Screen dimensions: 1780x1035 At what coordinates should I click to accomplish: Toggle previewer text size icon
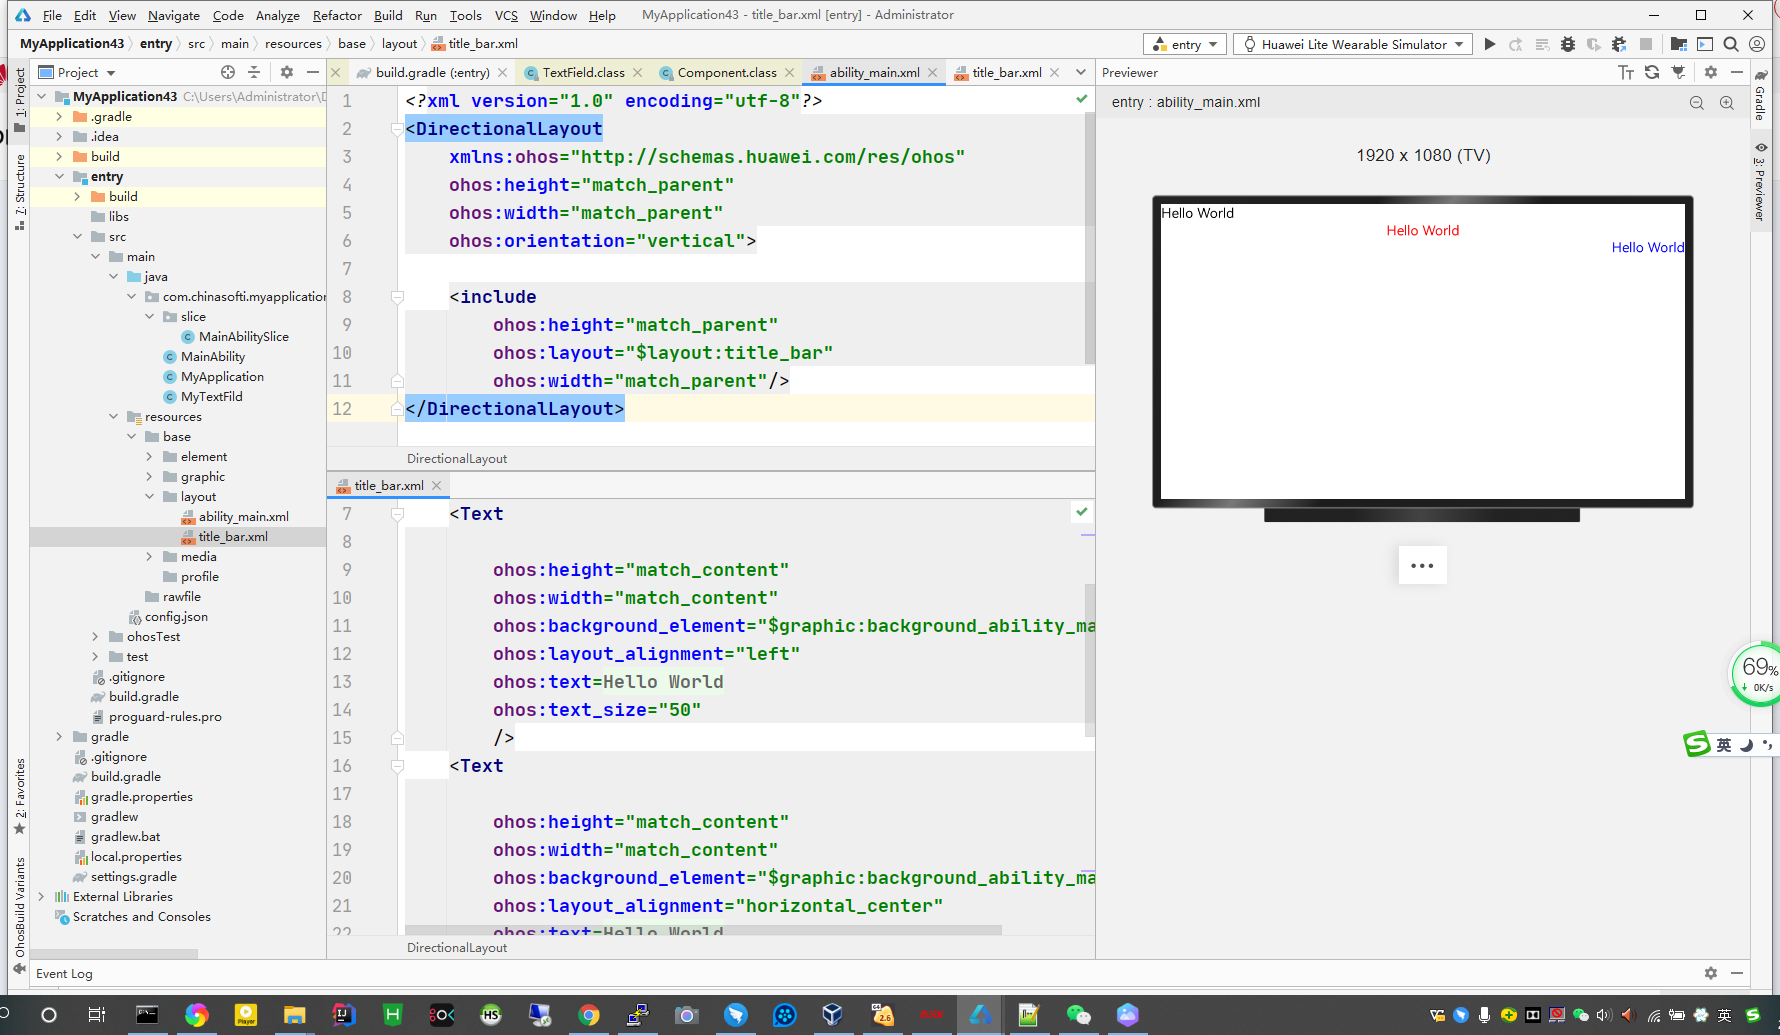(x=1626, y=72)
